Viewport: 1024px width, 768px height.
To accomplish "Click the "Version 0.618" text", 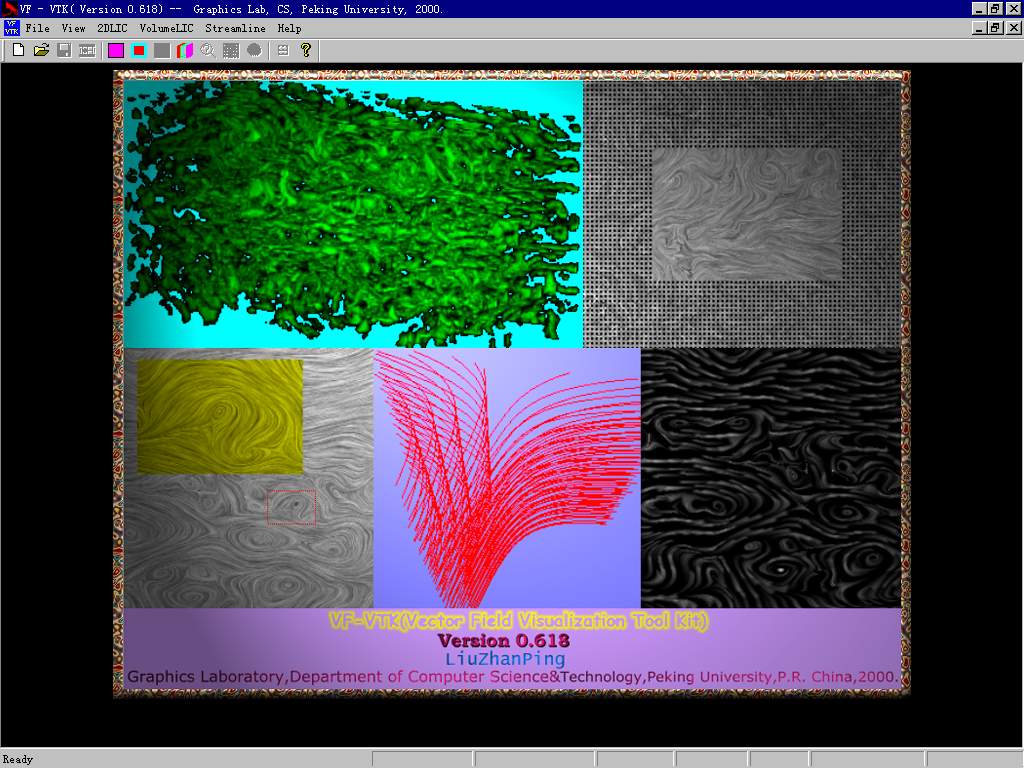I will point(504,641).
